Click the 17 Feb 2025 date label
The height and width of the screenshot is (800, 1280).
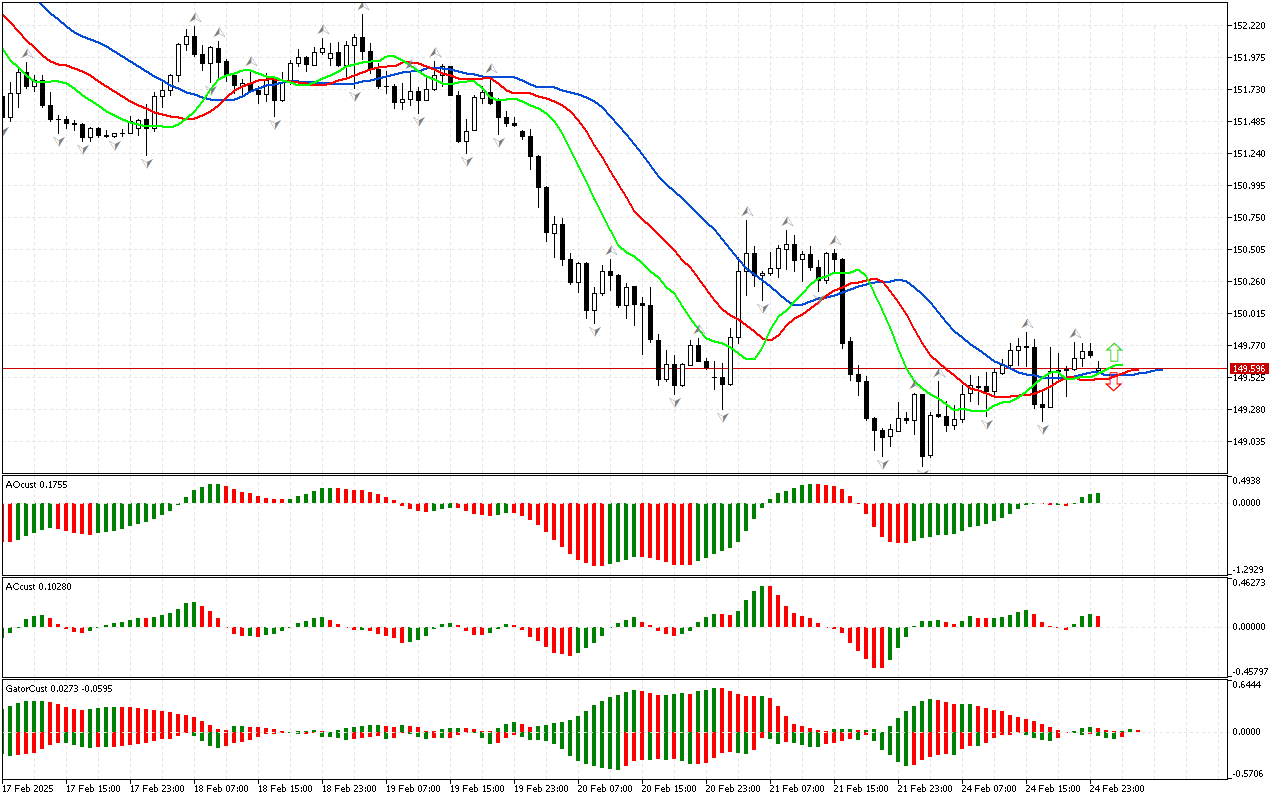(x=30, y=789)
